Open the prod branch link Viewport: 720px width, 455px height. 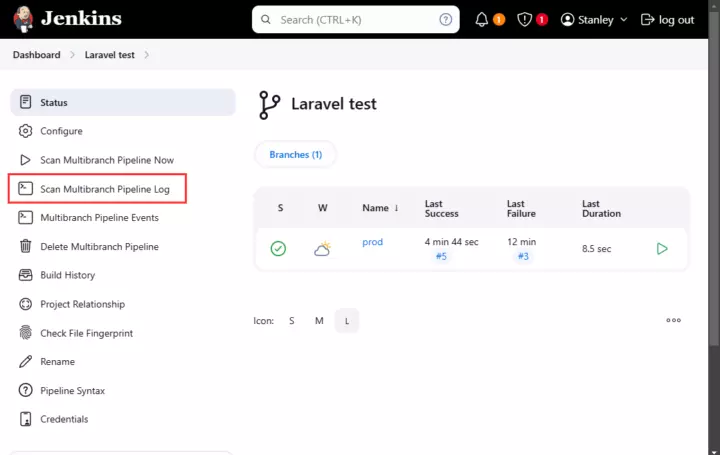372,242
